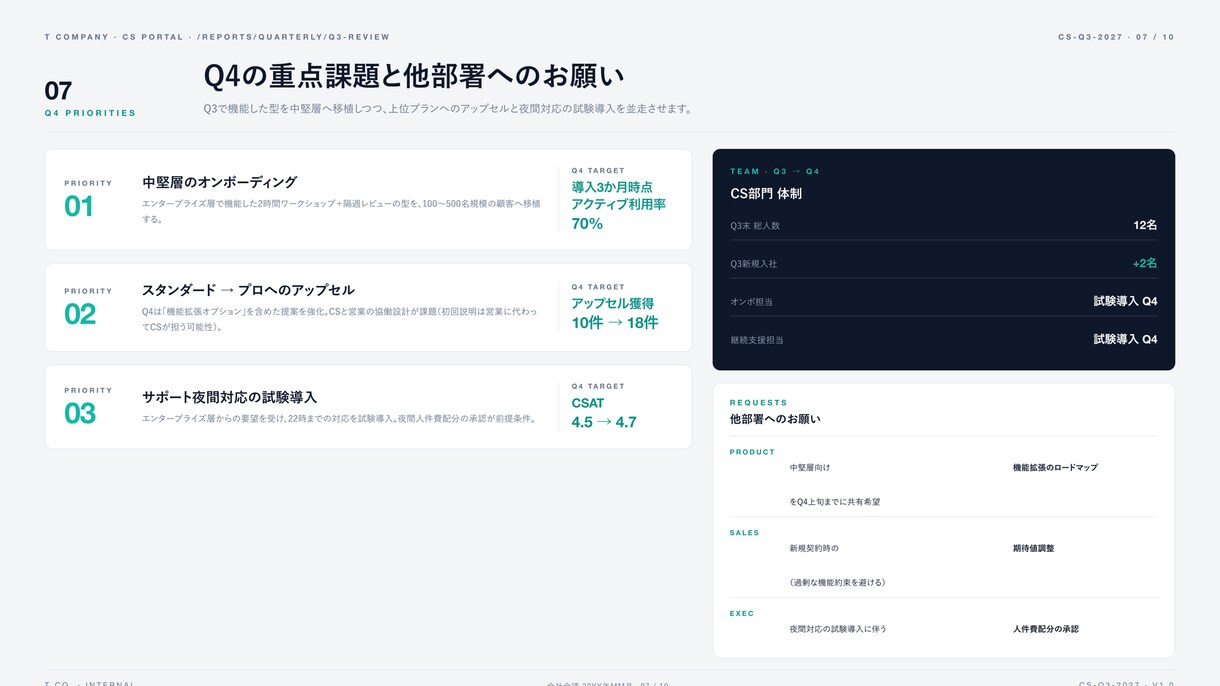The width and height of the screenshot is (1220, 686).
Task: Click the slide title Q4の重点課題と他部署へのお願い
Action: click(x=414, y=77)
